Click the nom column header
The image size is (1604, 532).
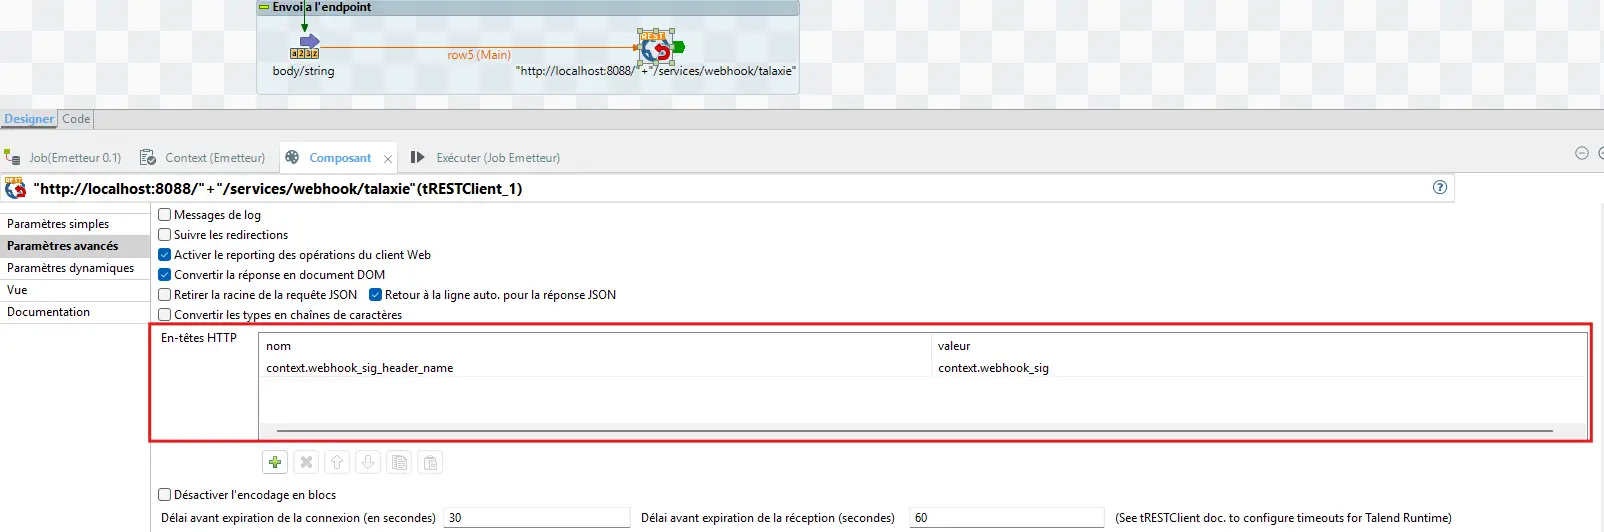[595, 346]
